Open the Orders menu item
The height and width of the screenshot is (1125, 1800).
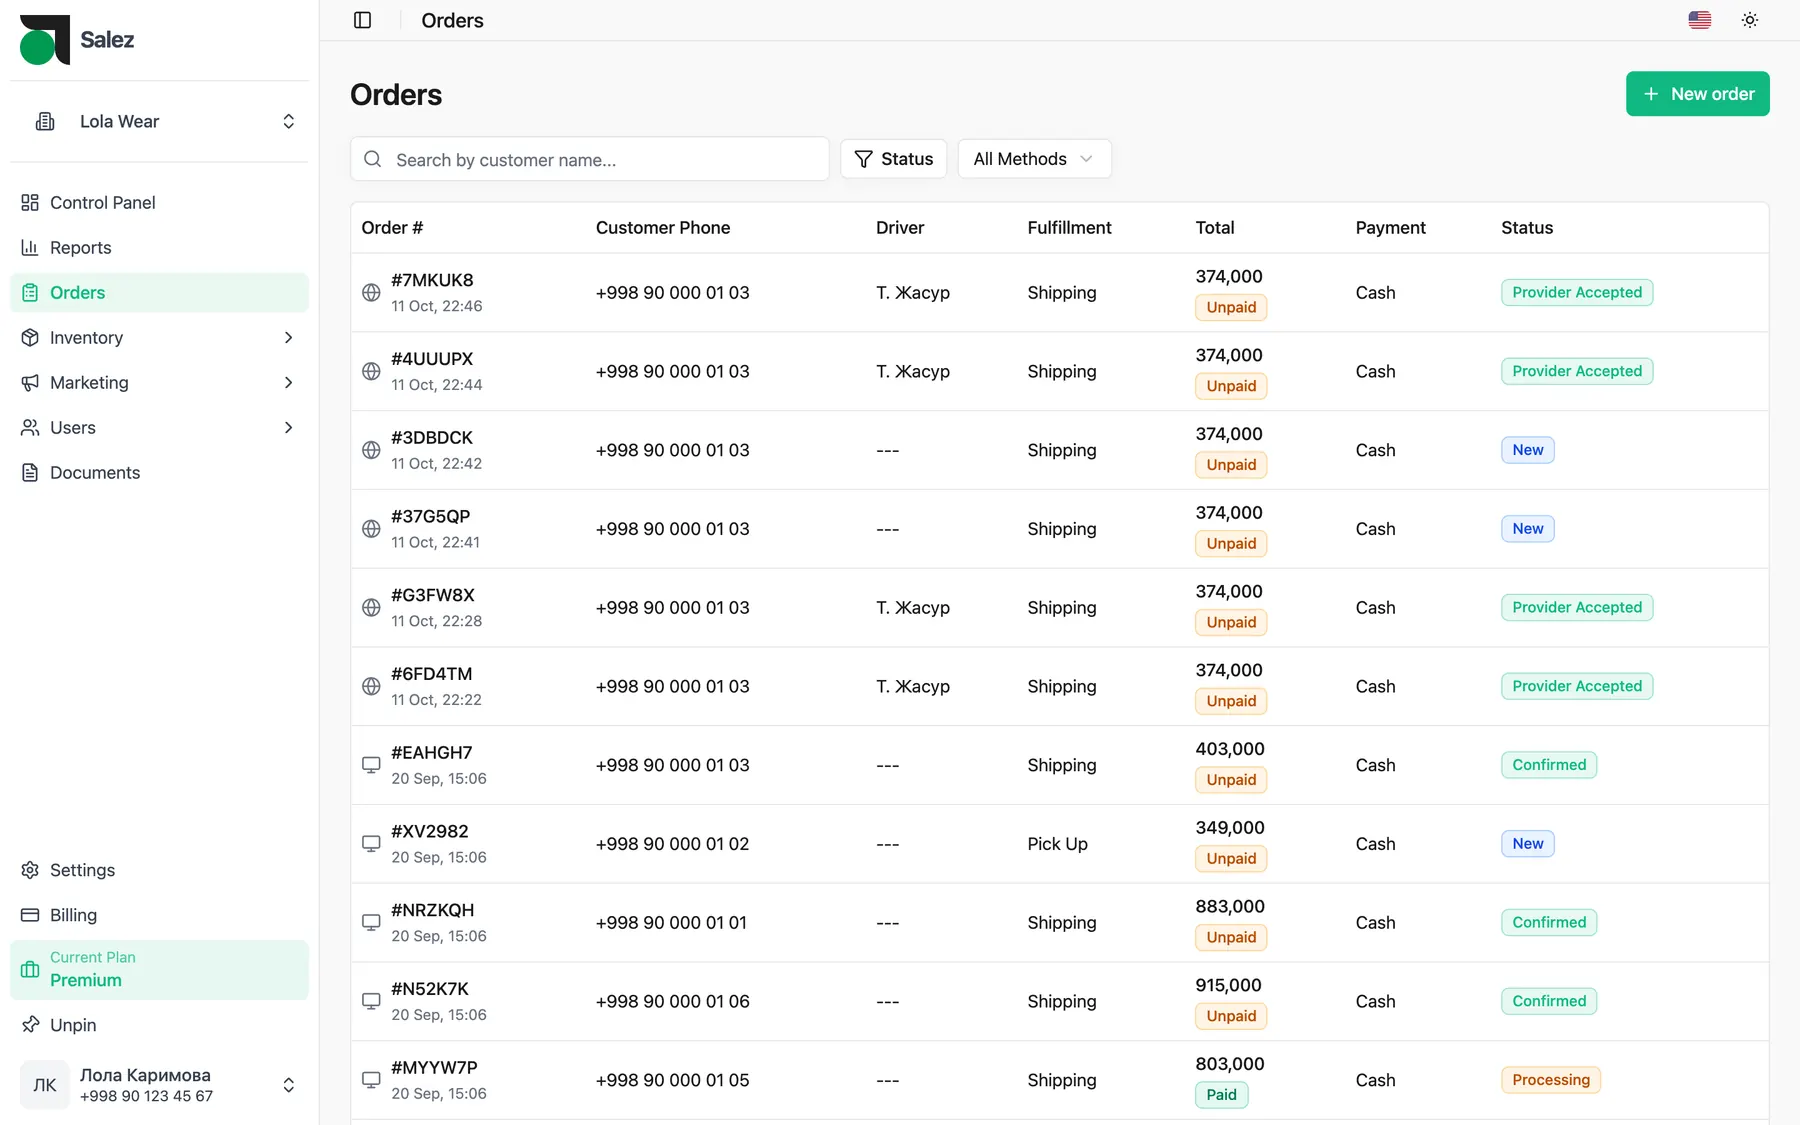pyautogui.click(x=160, y=293)
